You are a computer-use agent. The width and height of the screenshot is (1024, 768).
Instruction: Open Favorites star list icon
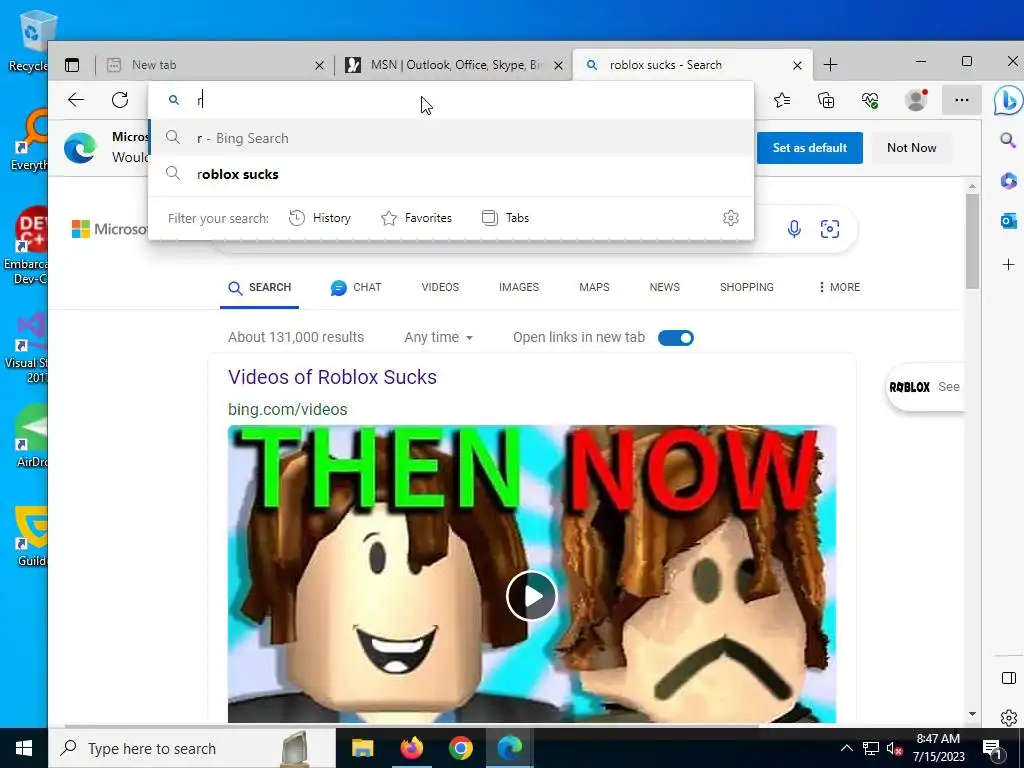(782, 100)
